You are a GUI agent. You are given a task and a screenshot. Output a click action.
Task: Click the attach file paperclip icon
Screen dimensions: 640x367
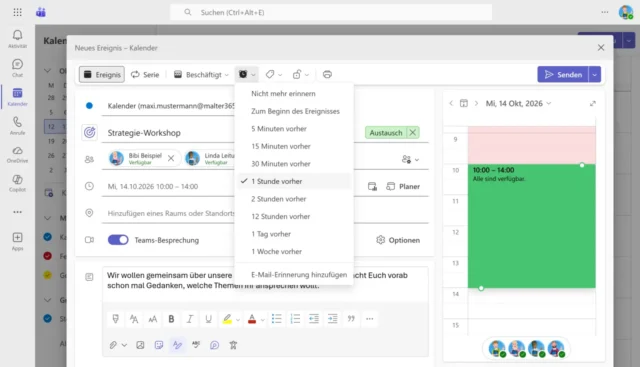113,345
